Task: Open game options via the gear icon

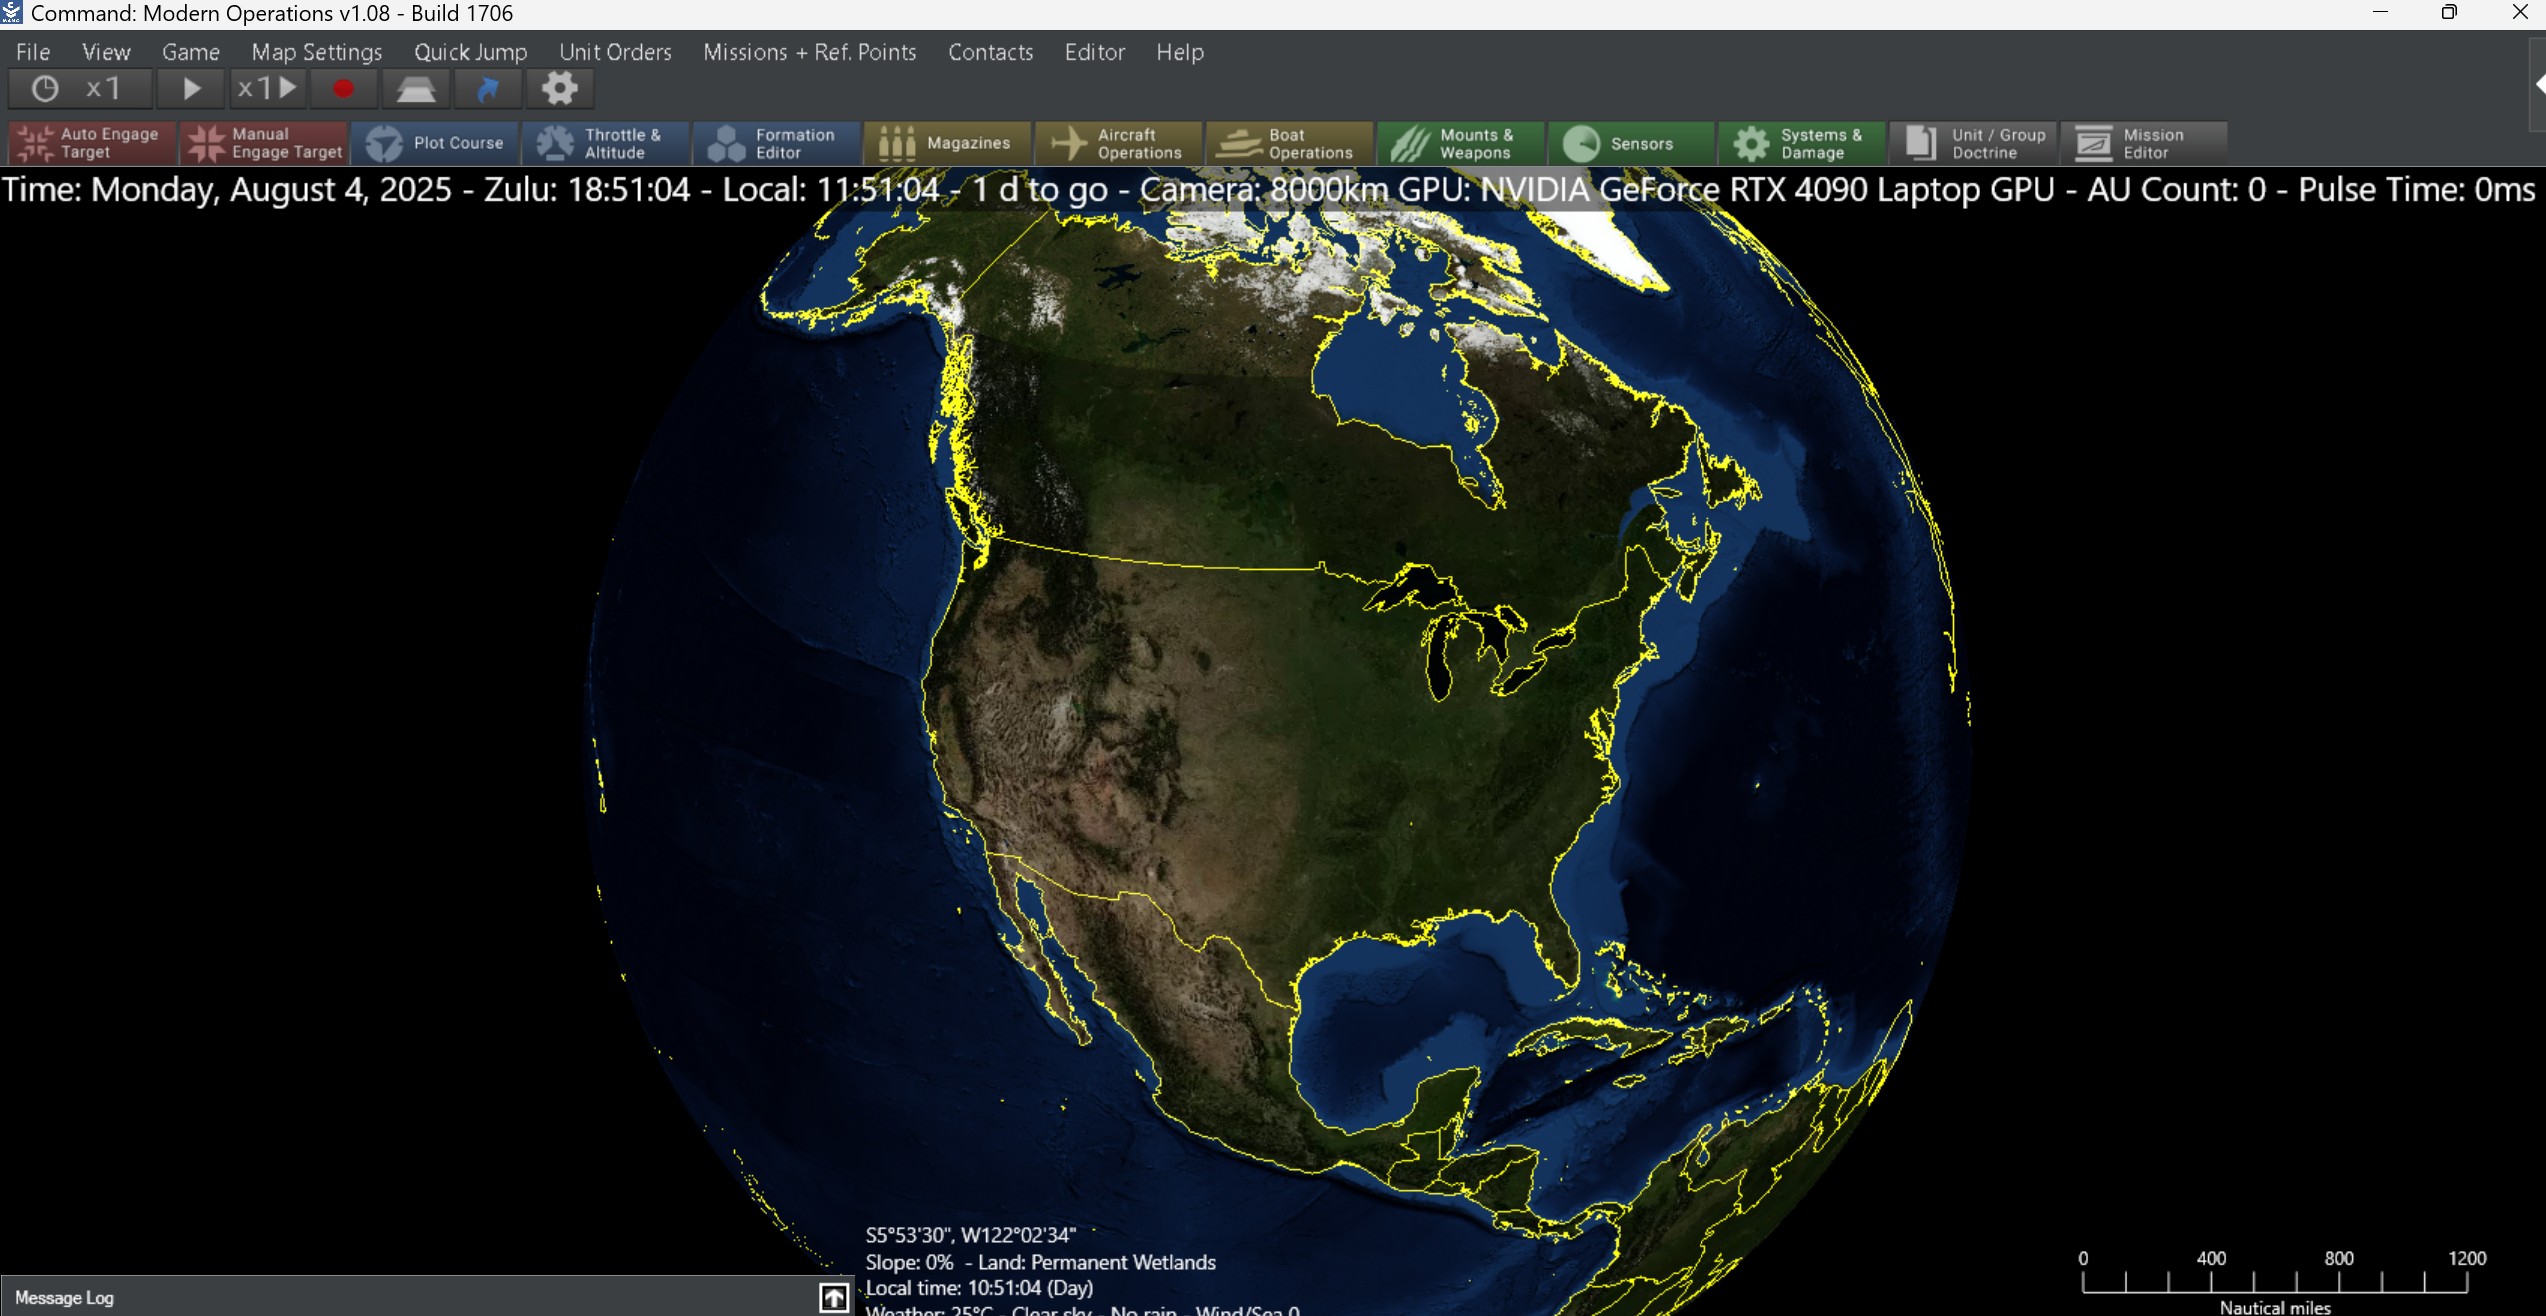Action: click(560, 89)
